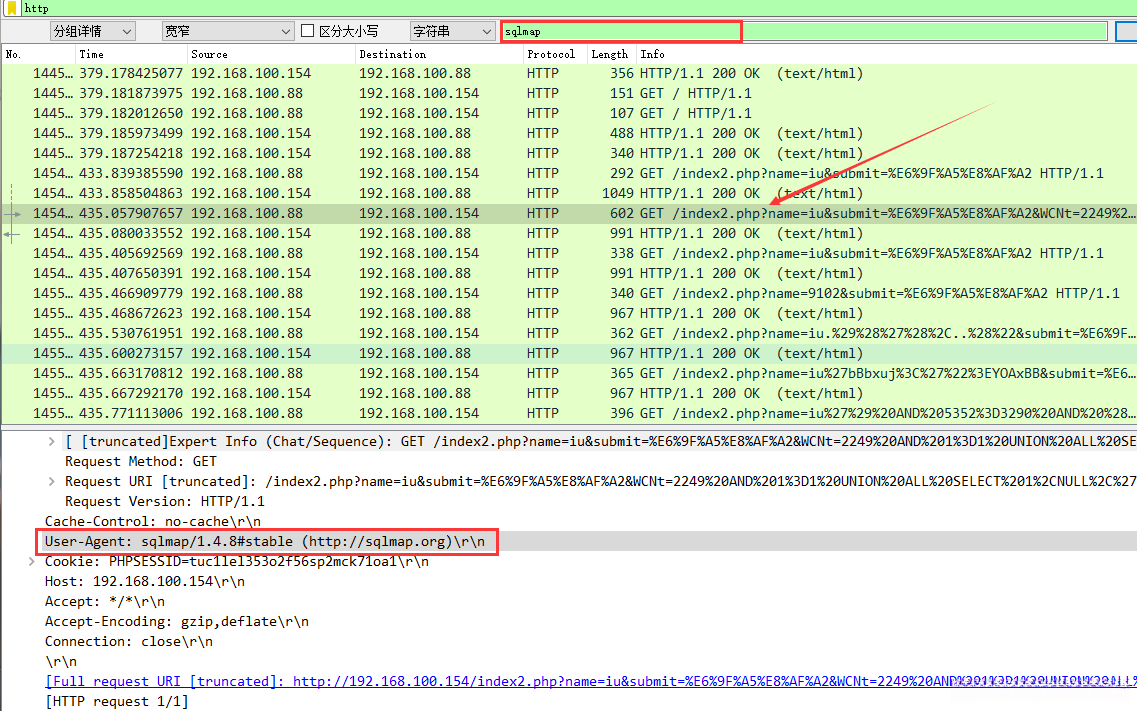The width and height of the screenshot is (1137, 711).
Task: Sort by the Length column header
Action: 611,54
